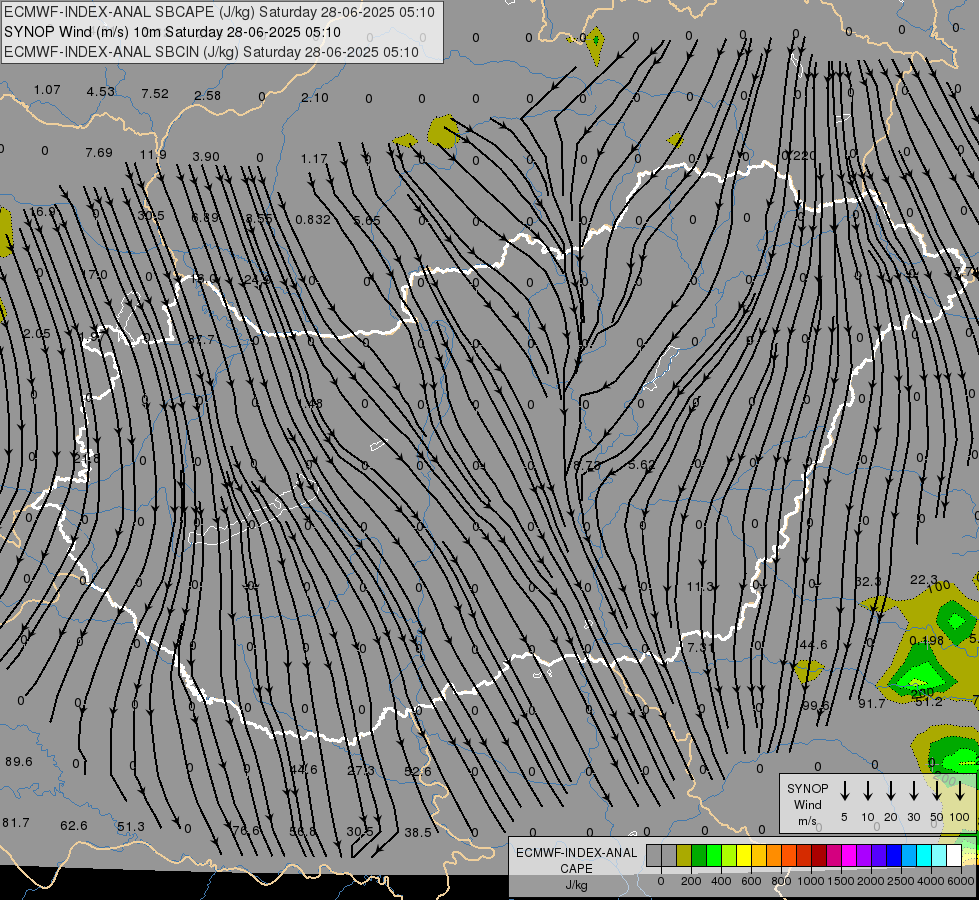The image size is (979, 900).
Task: Click the 50 m/s wind arrow in legend
Action: click(x=937, y=791)
